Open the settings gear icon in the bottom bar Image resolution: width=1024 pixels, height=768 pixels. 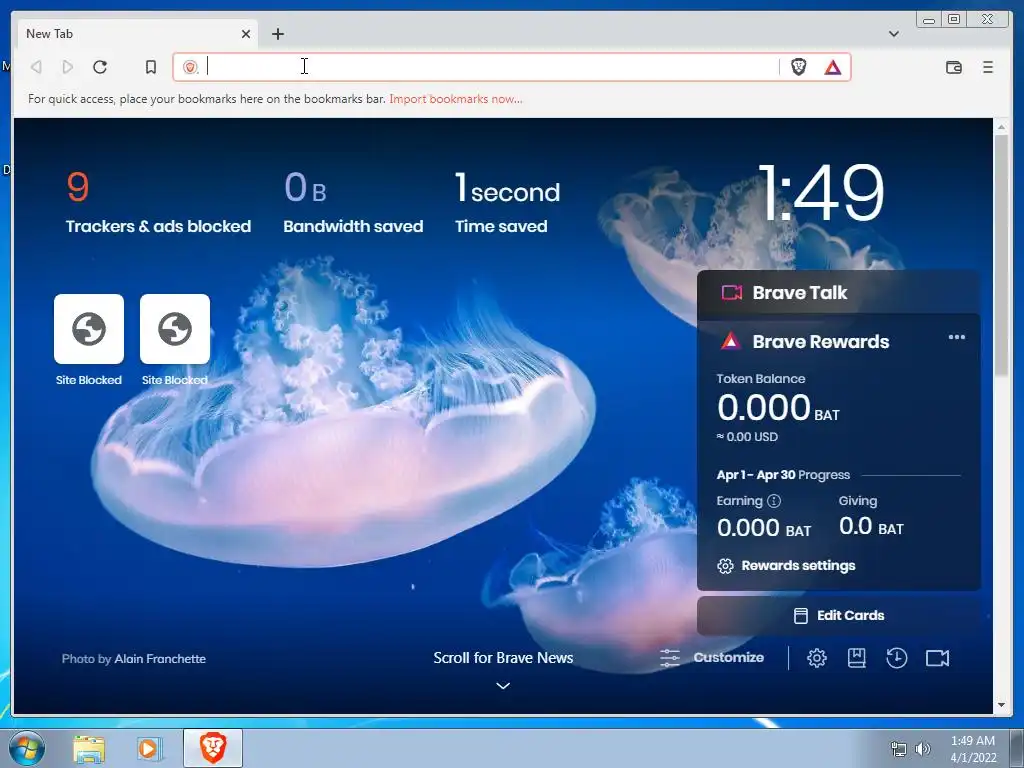tap(817, 658)
